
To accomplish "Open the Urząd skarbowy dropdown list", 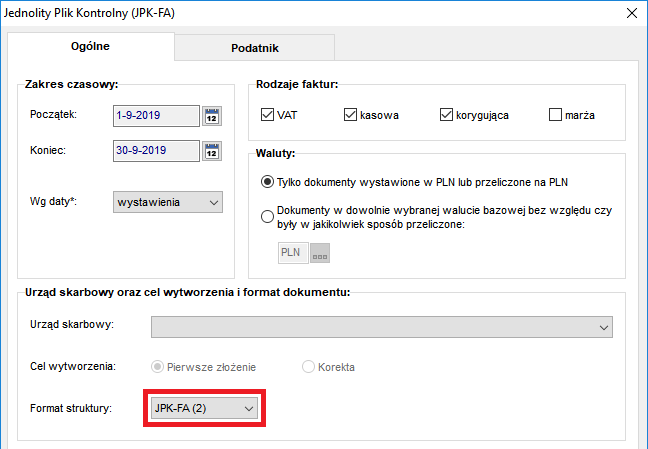I will [x=382, y=327].
